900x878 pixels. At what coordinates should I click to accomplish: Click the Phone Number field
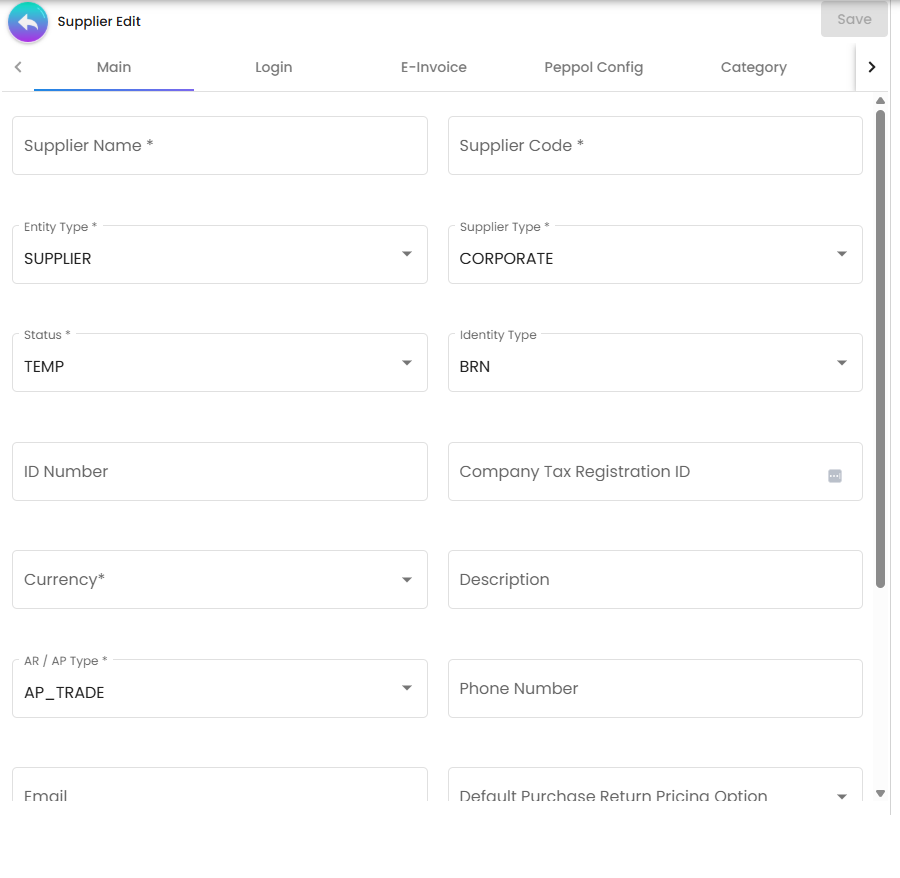click(655, 688)
